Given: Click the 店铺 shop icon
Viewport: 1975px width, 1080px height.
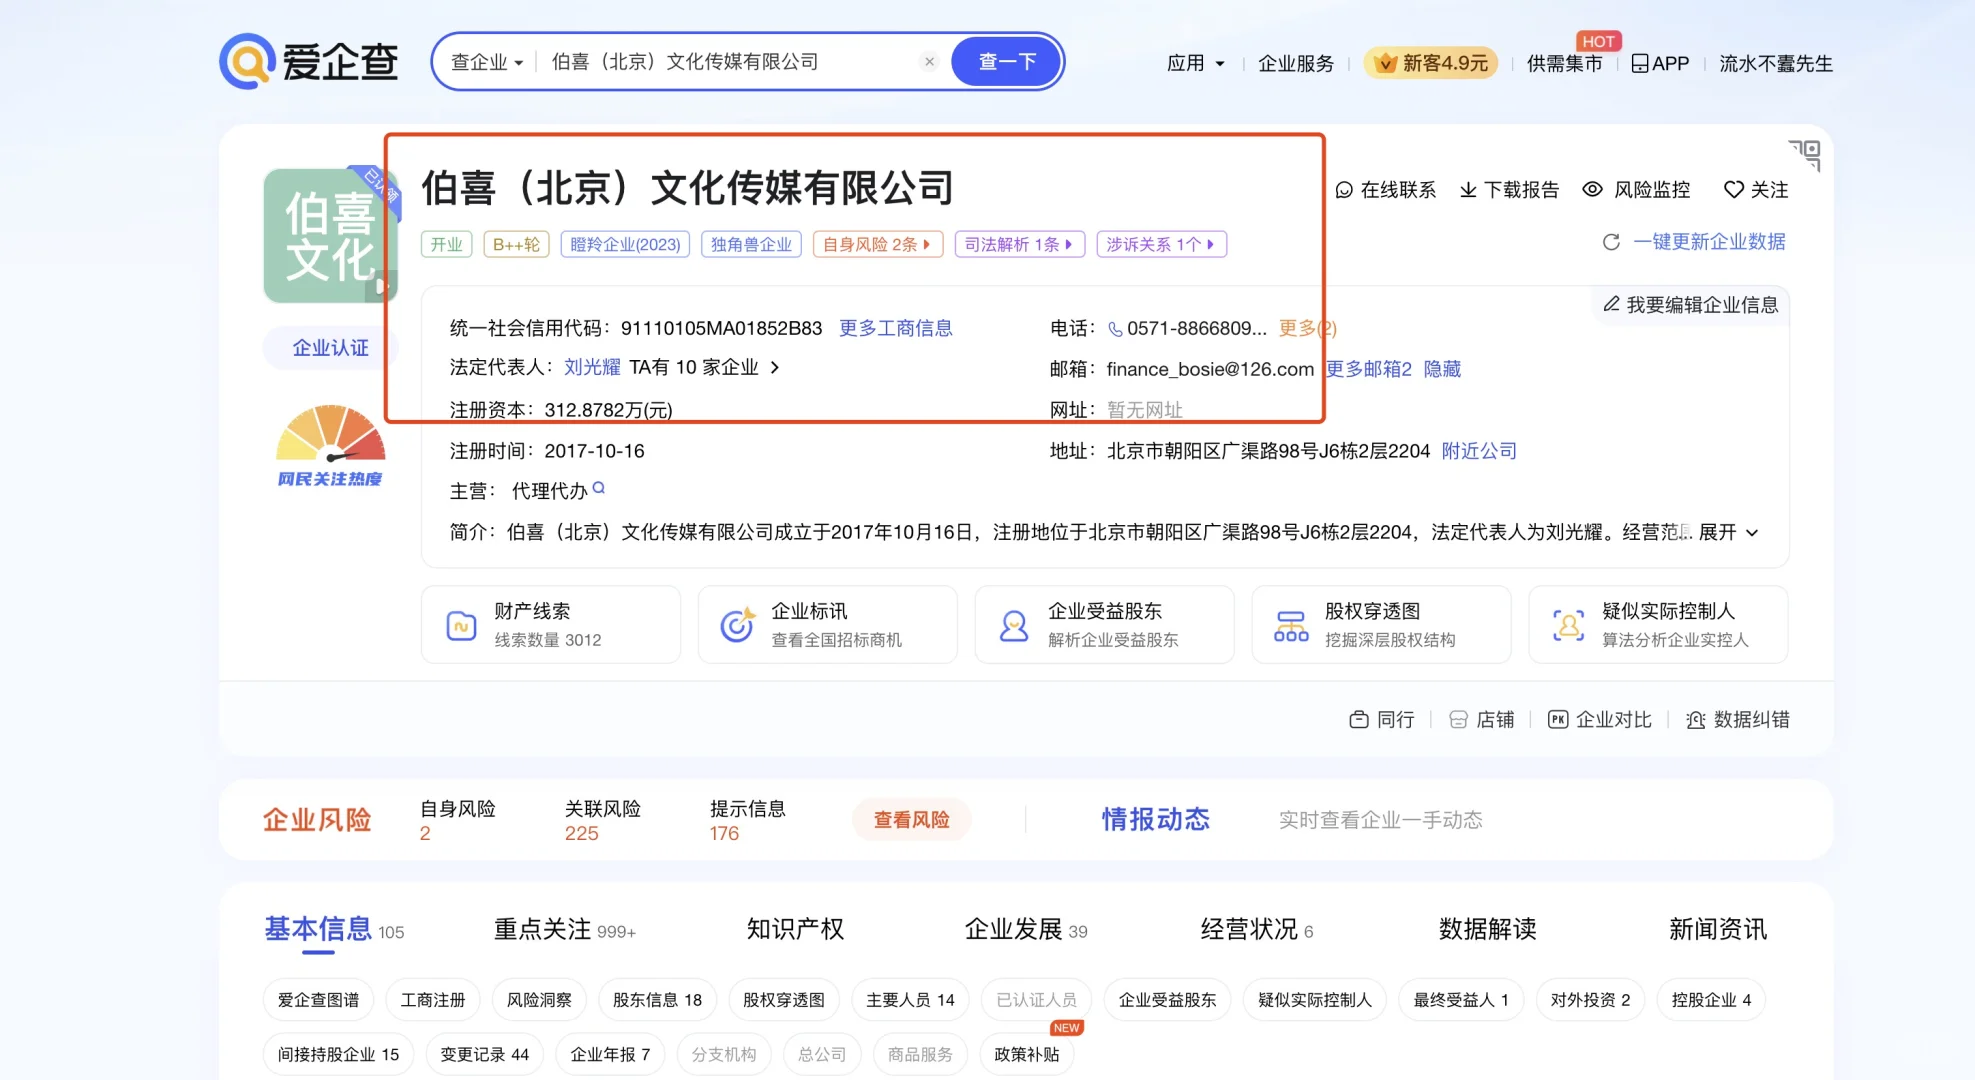Looking at the screenshot, I should point(1458,720).
